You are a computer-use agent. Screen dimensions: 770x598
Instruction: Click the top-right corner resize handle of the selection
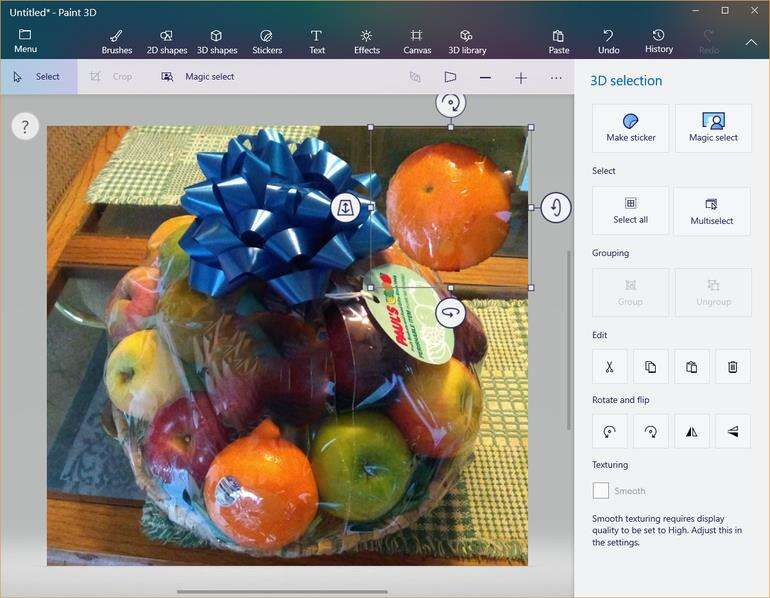[x=531, y=128]
